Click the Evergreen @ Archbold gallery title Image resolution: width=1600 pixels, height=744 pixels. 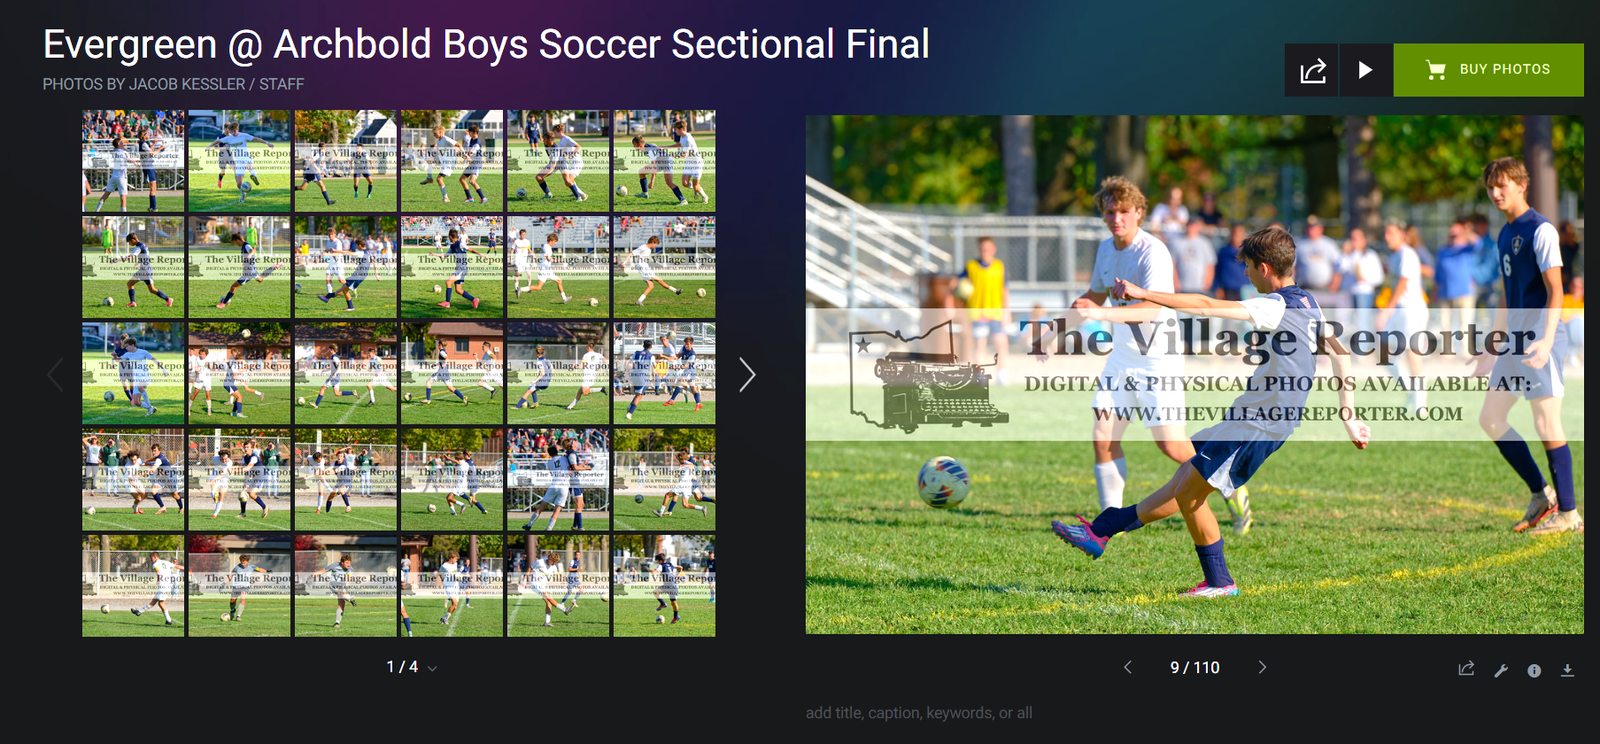point(486,45)
